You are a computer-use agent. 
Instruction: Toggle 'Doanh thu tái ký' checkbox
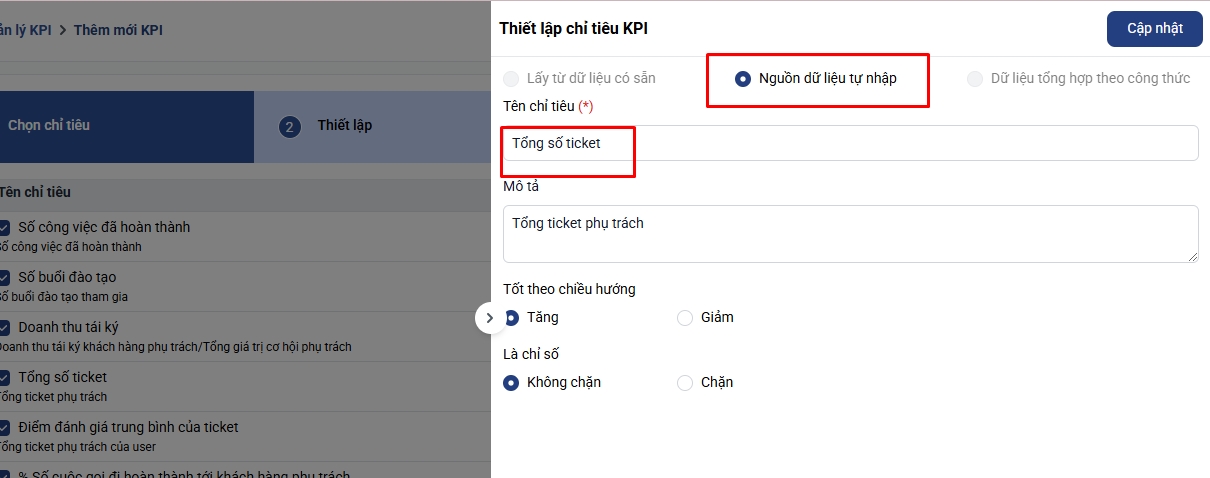pyautogui.click(x=4, y=328)
